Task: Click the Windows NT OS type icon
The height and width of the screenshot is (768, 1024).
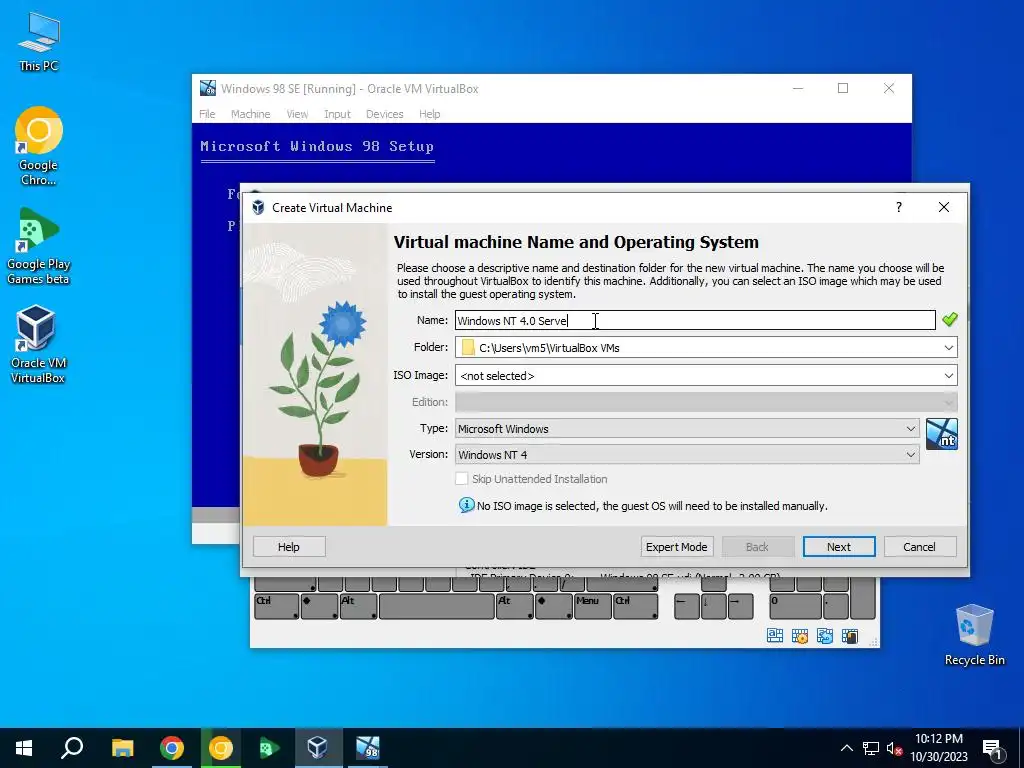Action: [x=942, y=434]
